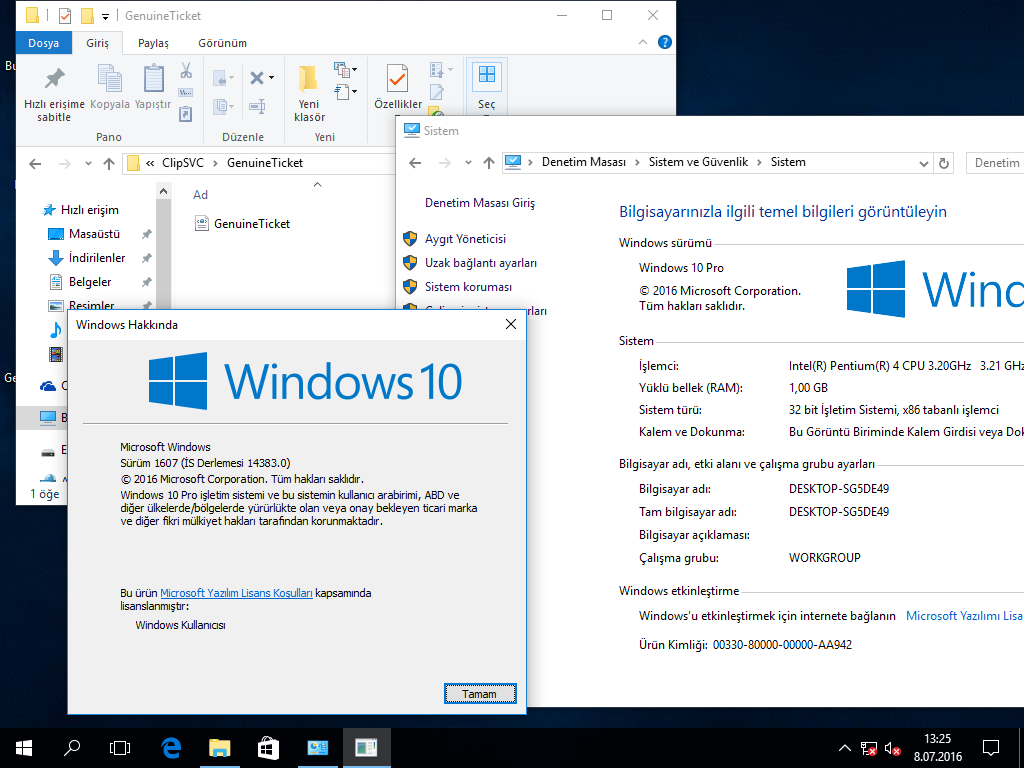Screen dimensions: 1024x768
Task: Click the Windows Start button
Action: coord(24,748)
